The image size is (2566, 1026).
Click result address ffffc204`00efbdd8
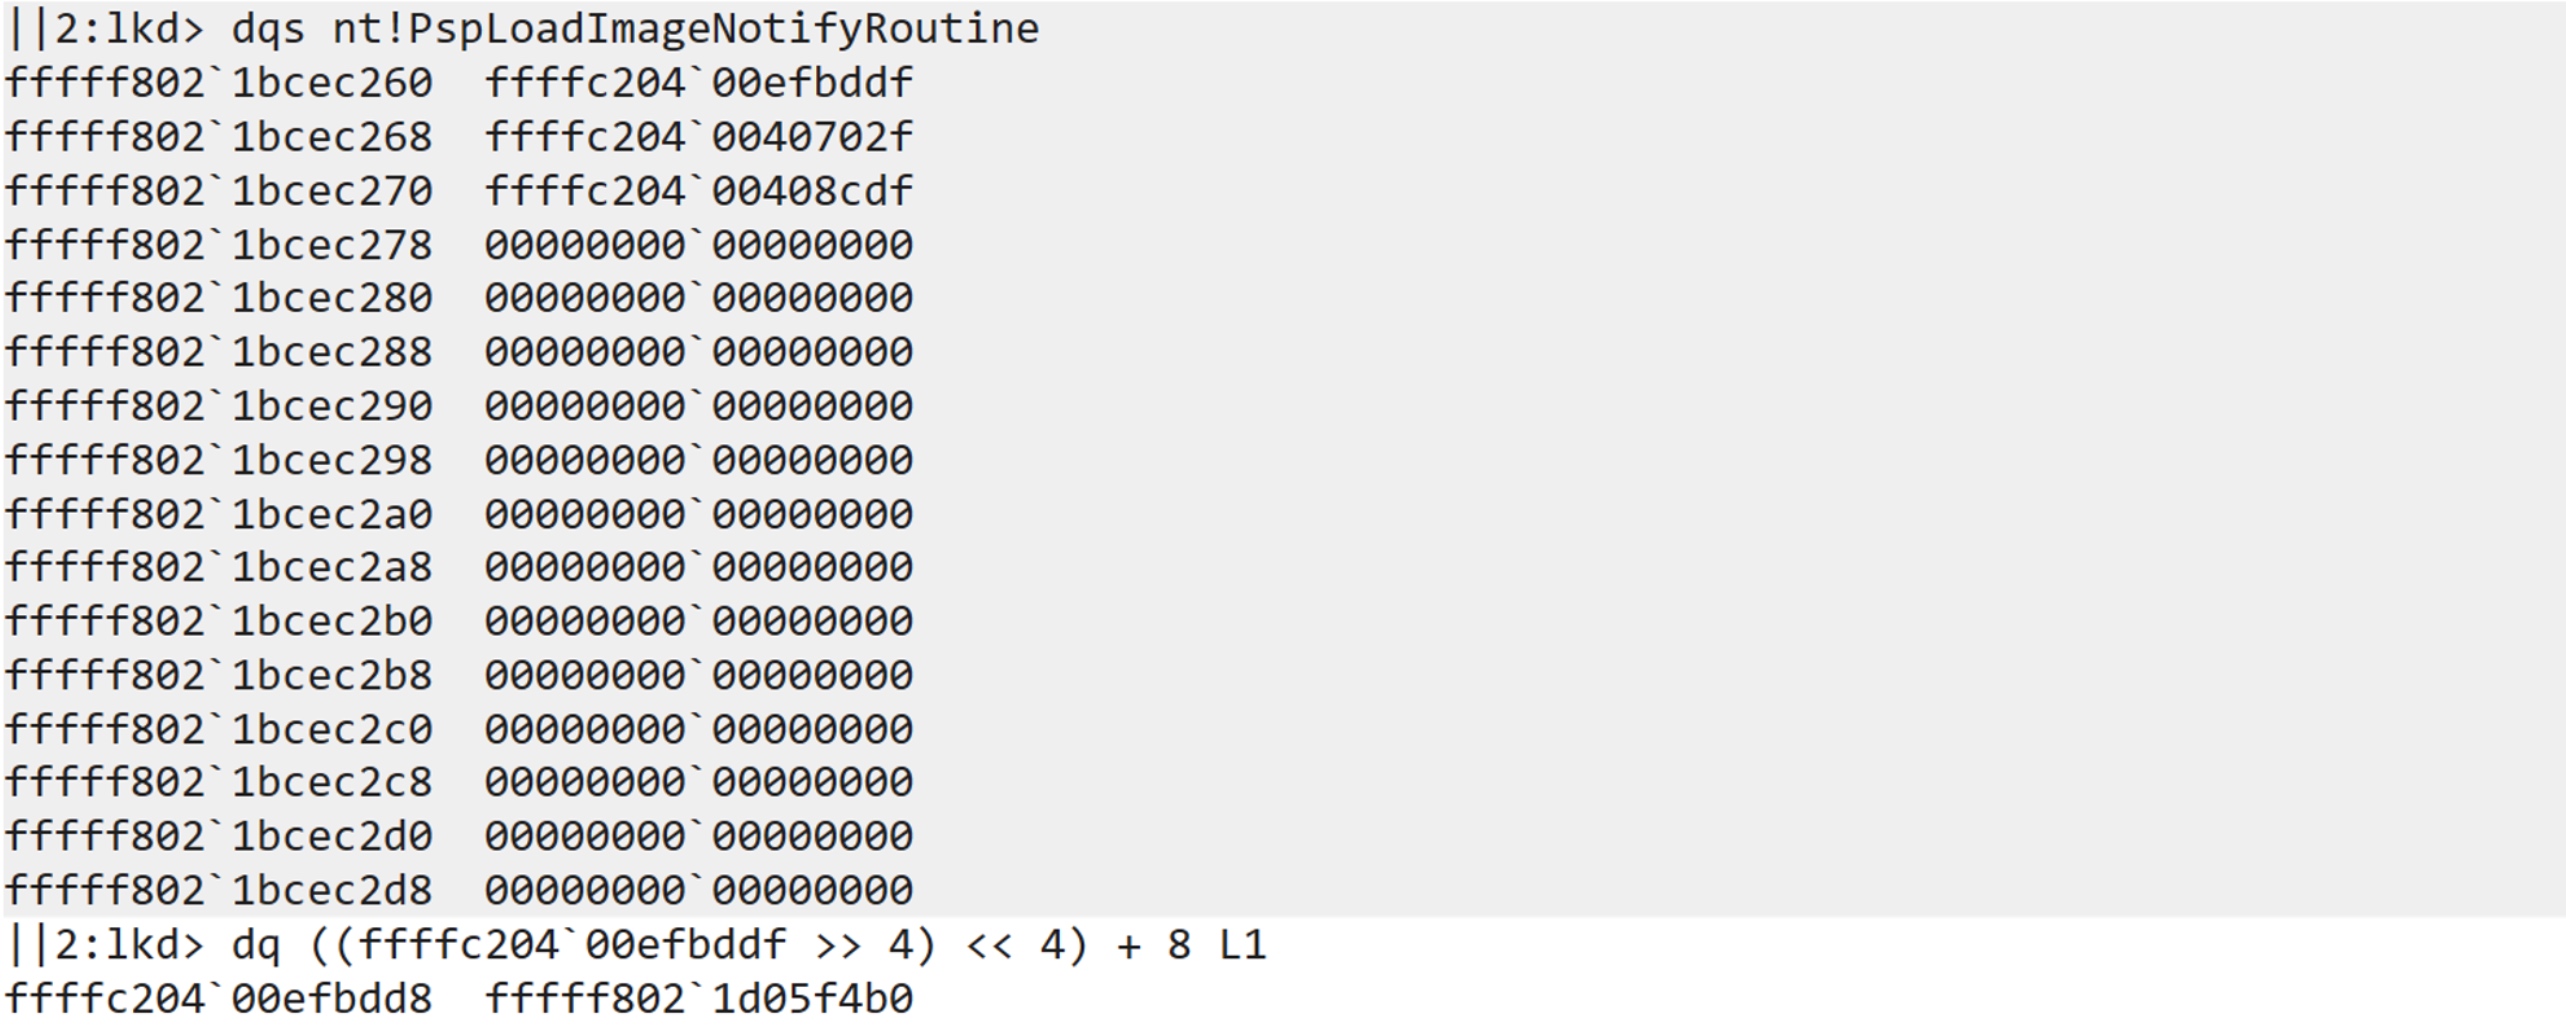[x=219, y=999]
